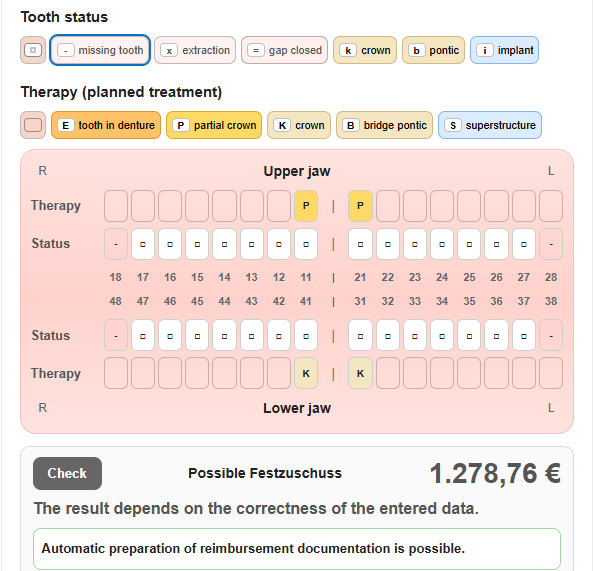Click the Check button
Viewport: 593px width, 571px height.
(x=67, y=473)
